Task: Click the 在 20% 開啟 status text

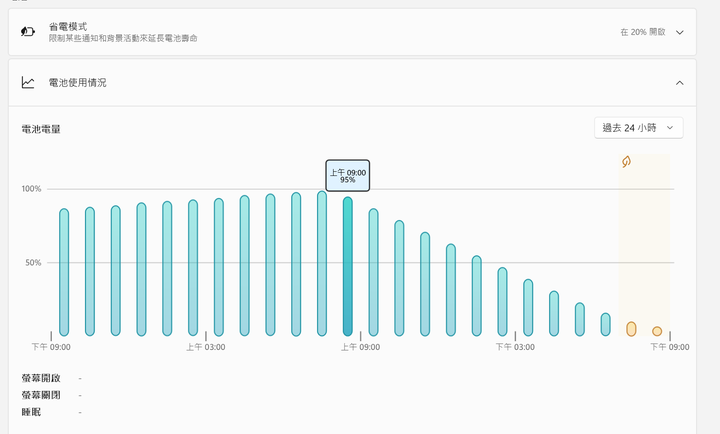Action: [x=643, y=32]
